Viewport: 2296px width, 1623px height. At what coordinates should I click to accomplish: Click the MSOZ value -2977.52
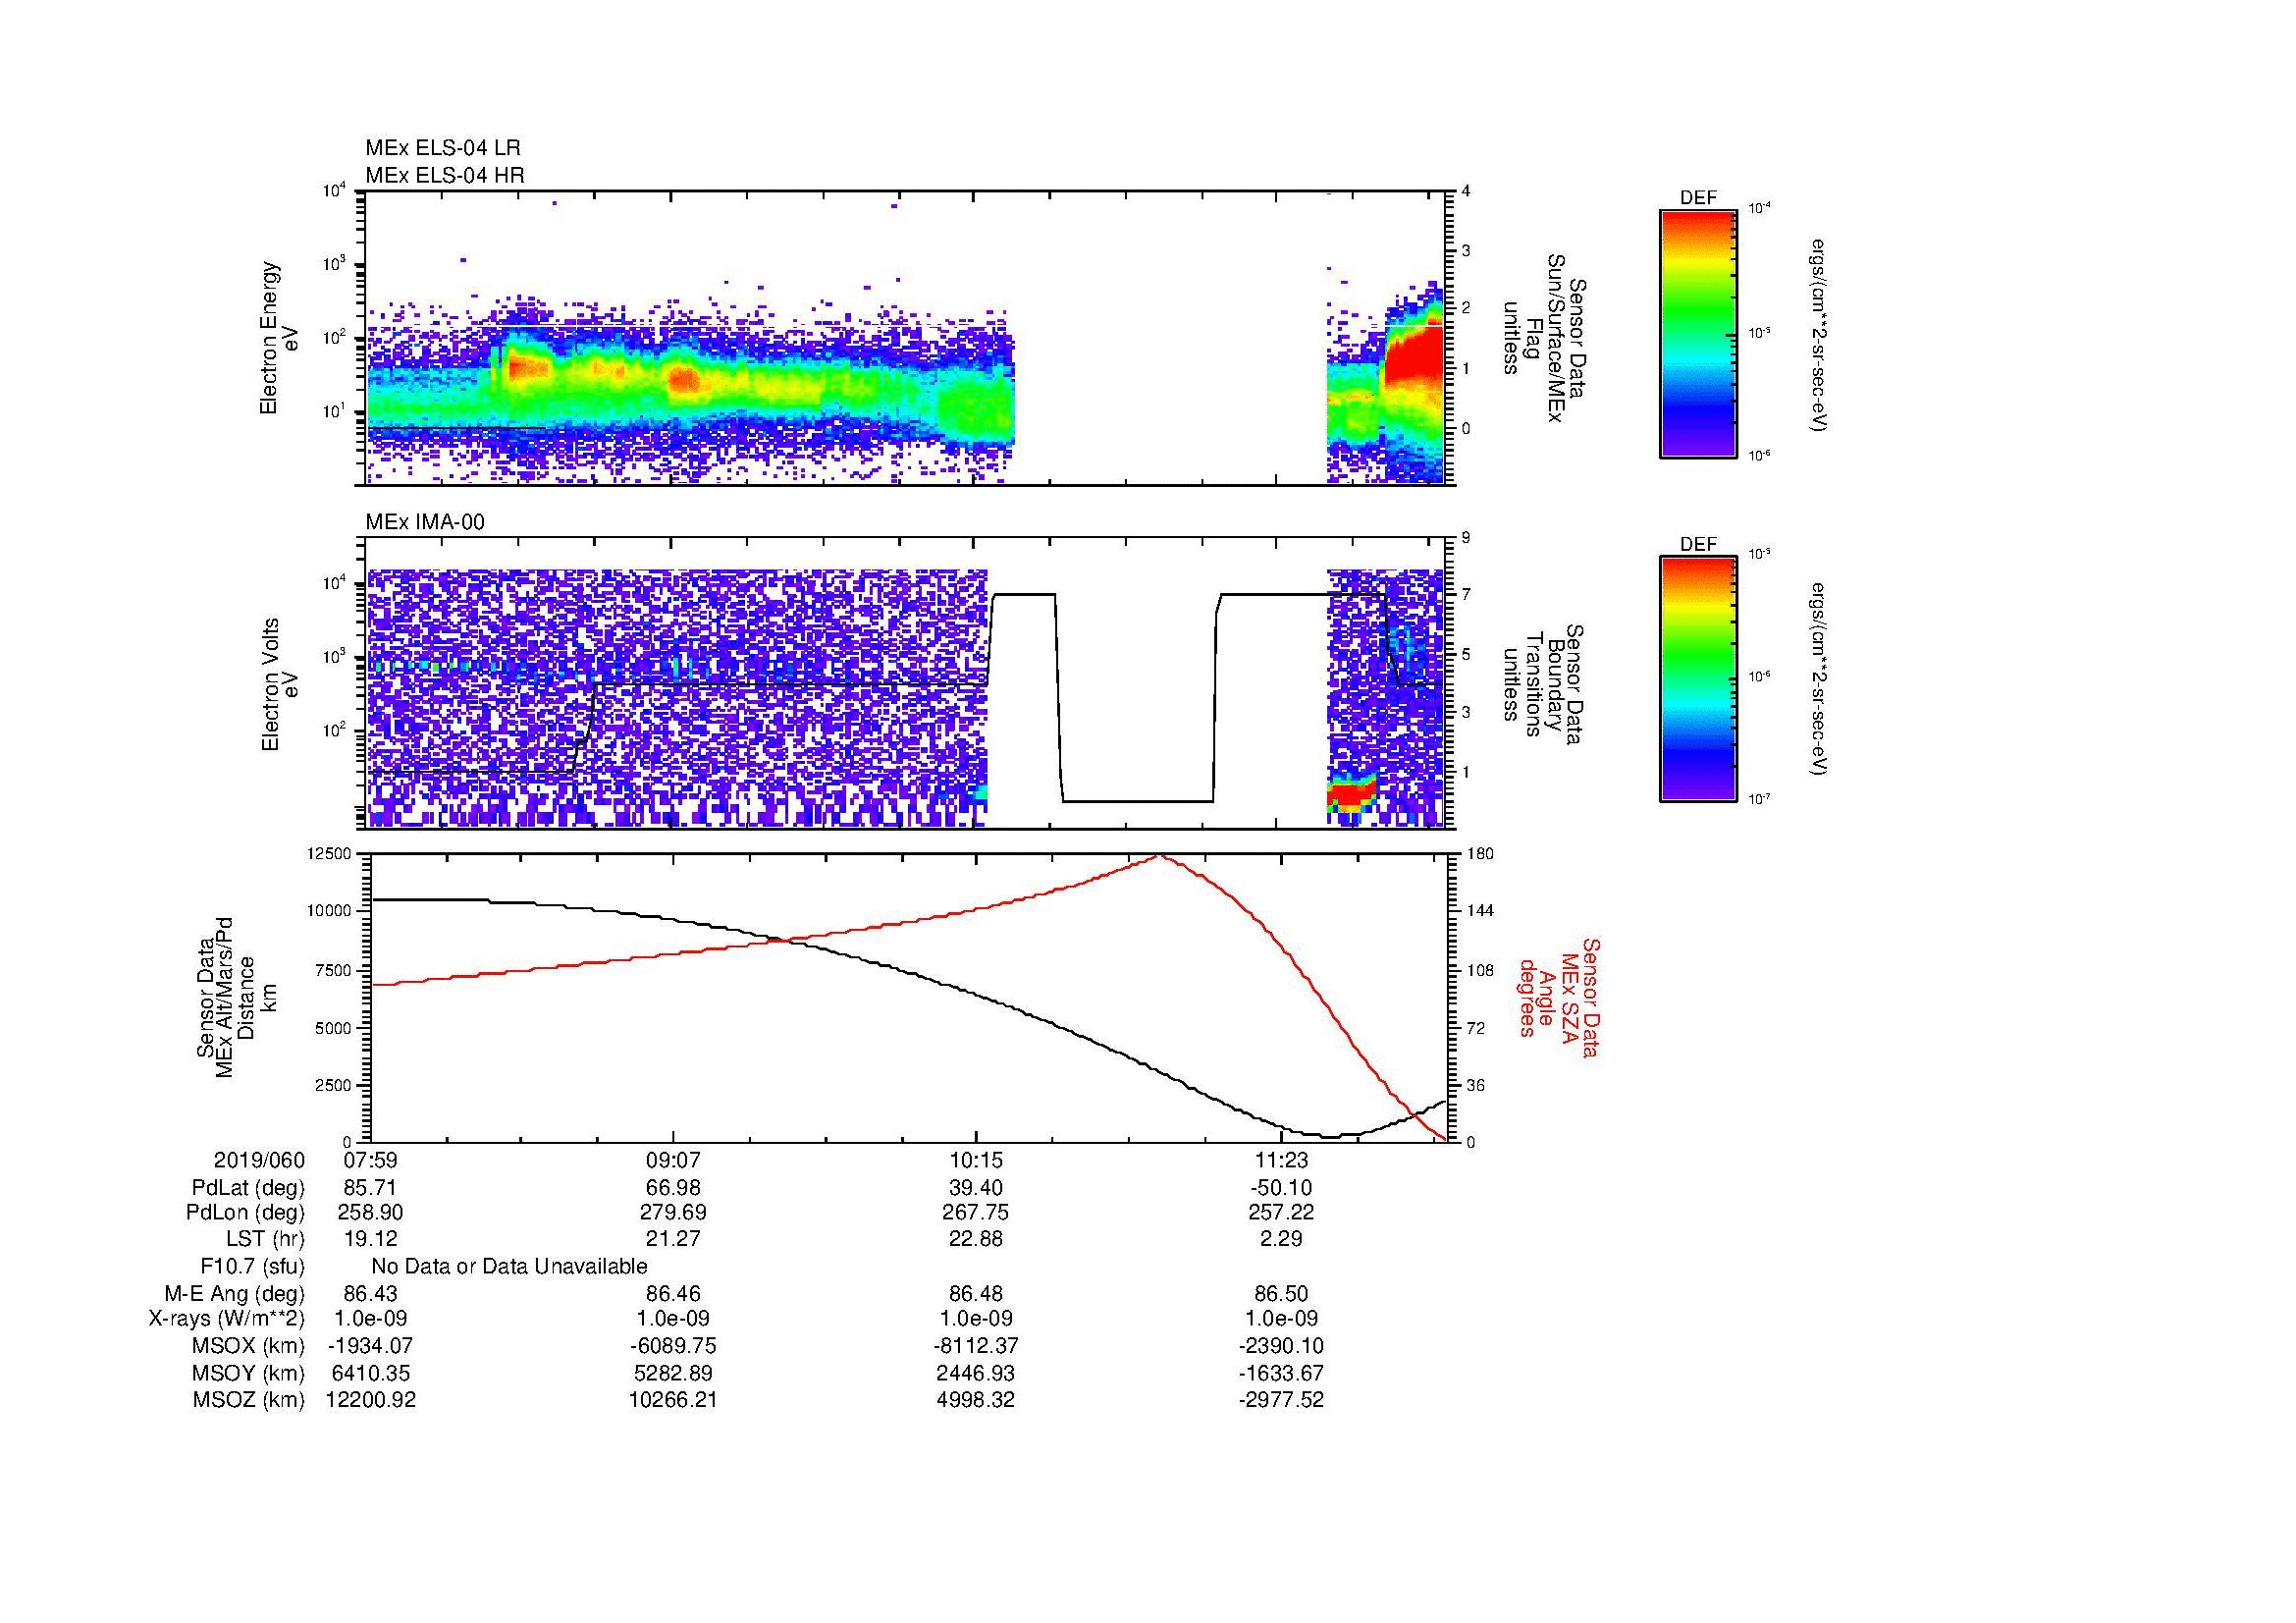click(x=1280, y=1400)
